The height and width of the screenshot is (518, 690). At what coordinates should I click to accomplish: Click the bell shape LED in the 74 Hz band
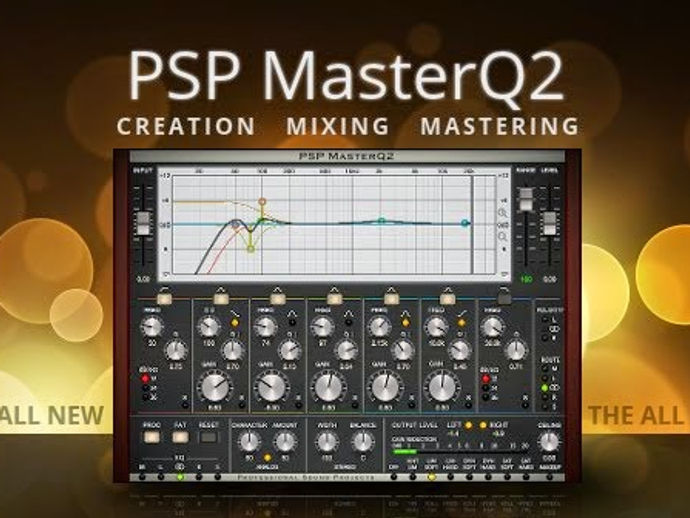292,323
